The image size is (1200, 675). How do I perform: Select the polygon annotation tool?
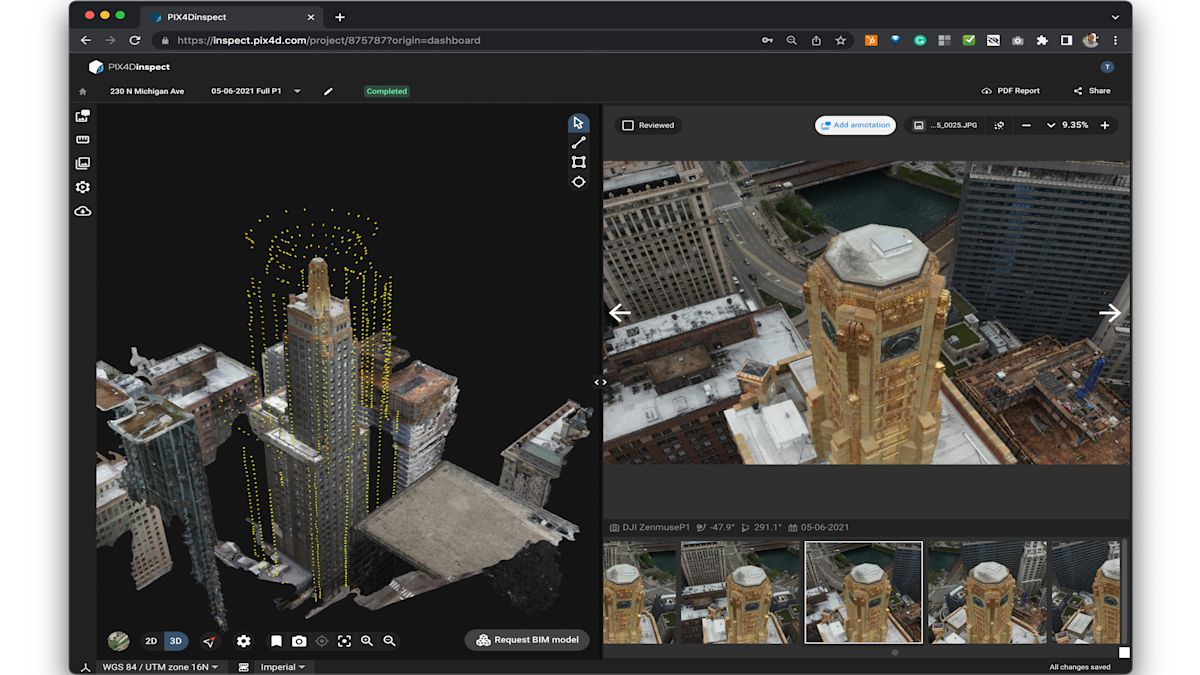coord(578,182)
